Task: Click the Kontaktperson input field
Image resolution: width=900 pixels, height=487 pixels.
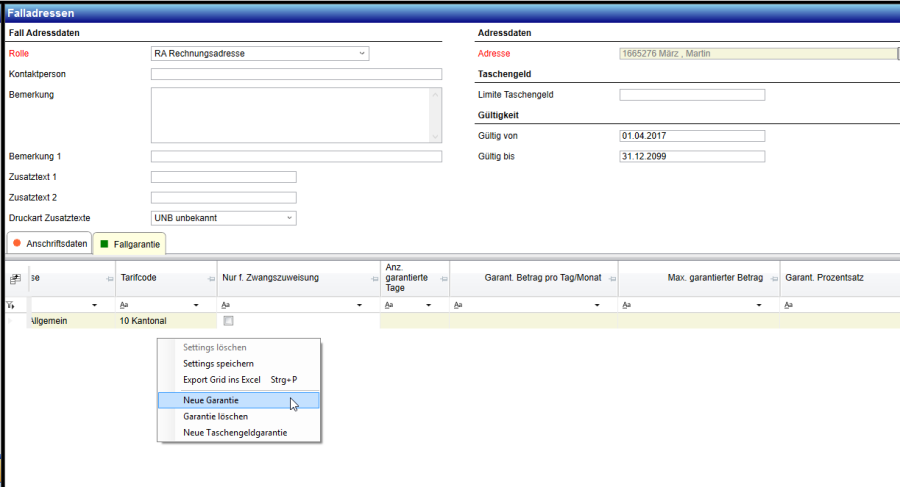Action: coord(296,74)
